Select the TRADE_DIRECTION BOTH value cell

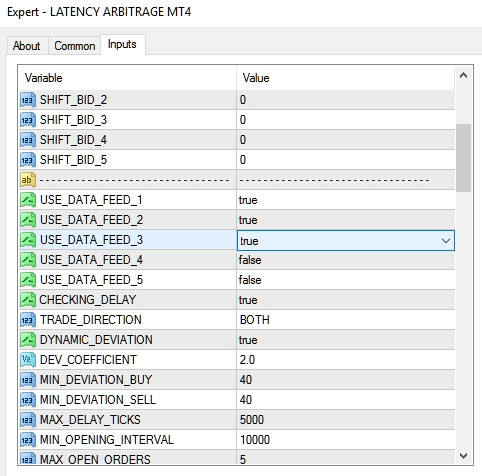pyautogui.click(x=346, y=320)
